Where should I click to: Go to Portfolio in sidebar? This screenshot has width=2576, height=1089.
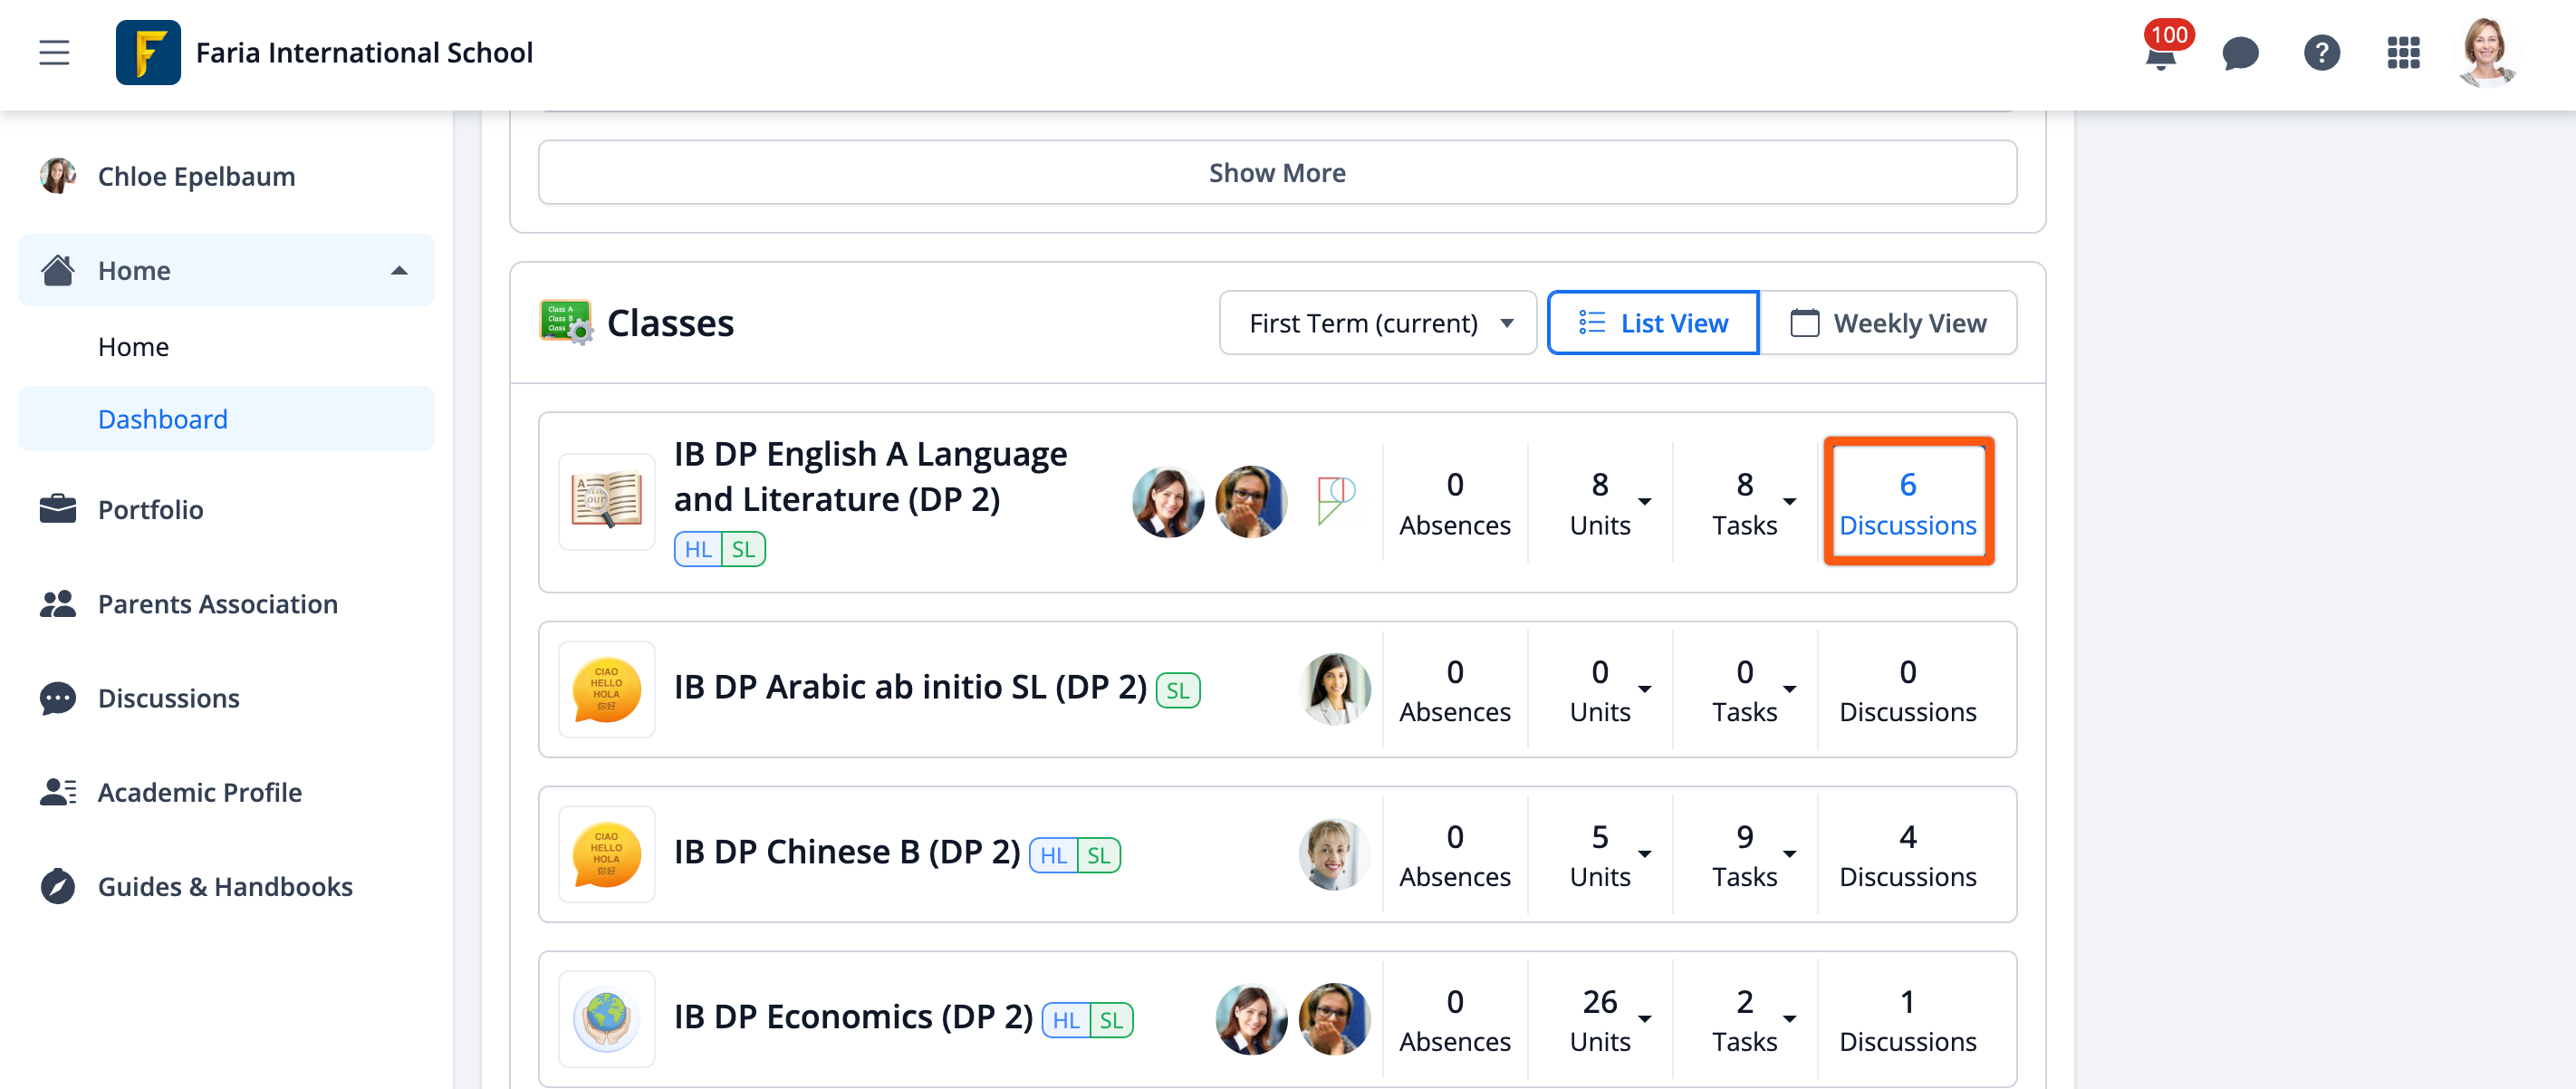click(x=150, y=509)
